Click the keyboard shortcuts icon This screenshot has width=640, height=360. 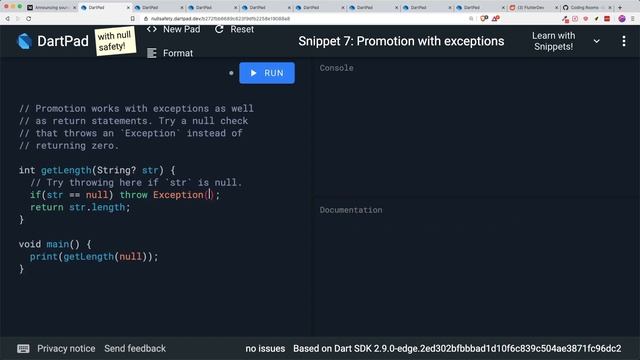click(x=23, y=349)
